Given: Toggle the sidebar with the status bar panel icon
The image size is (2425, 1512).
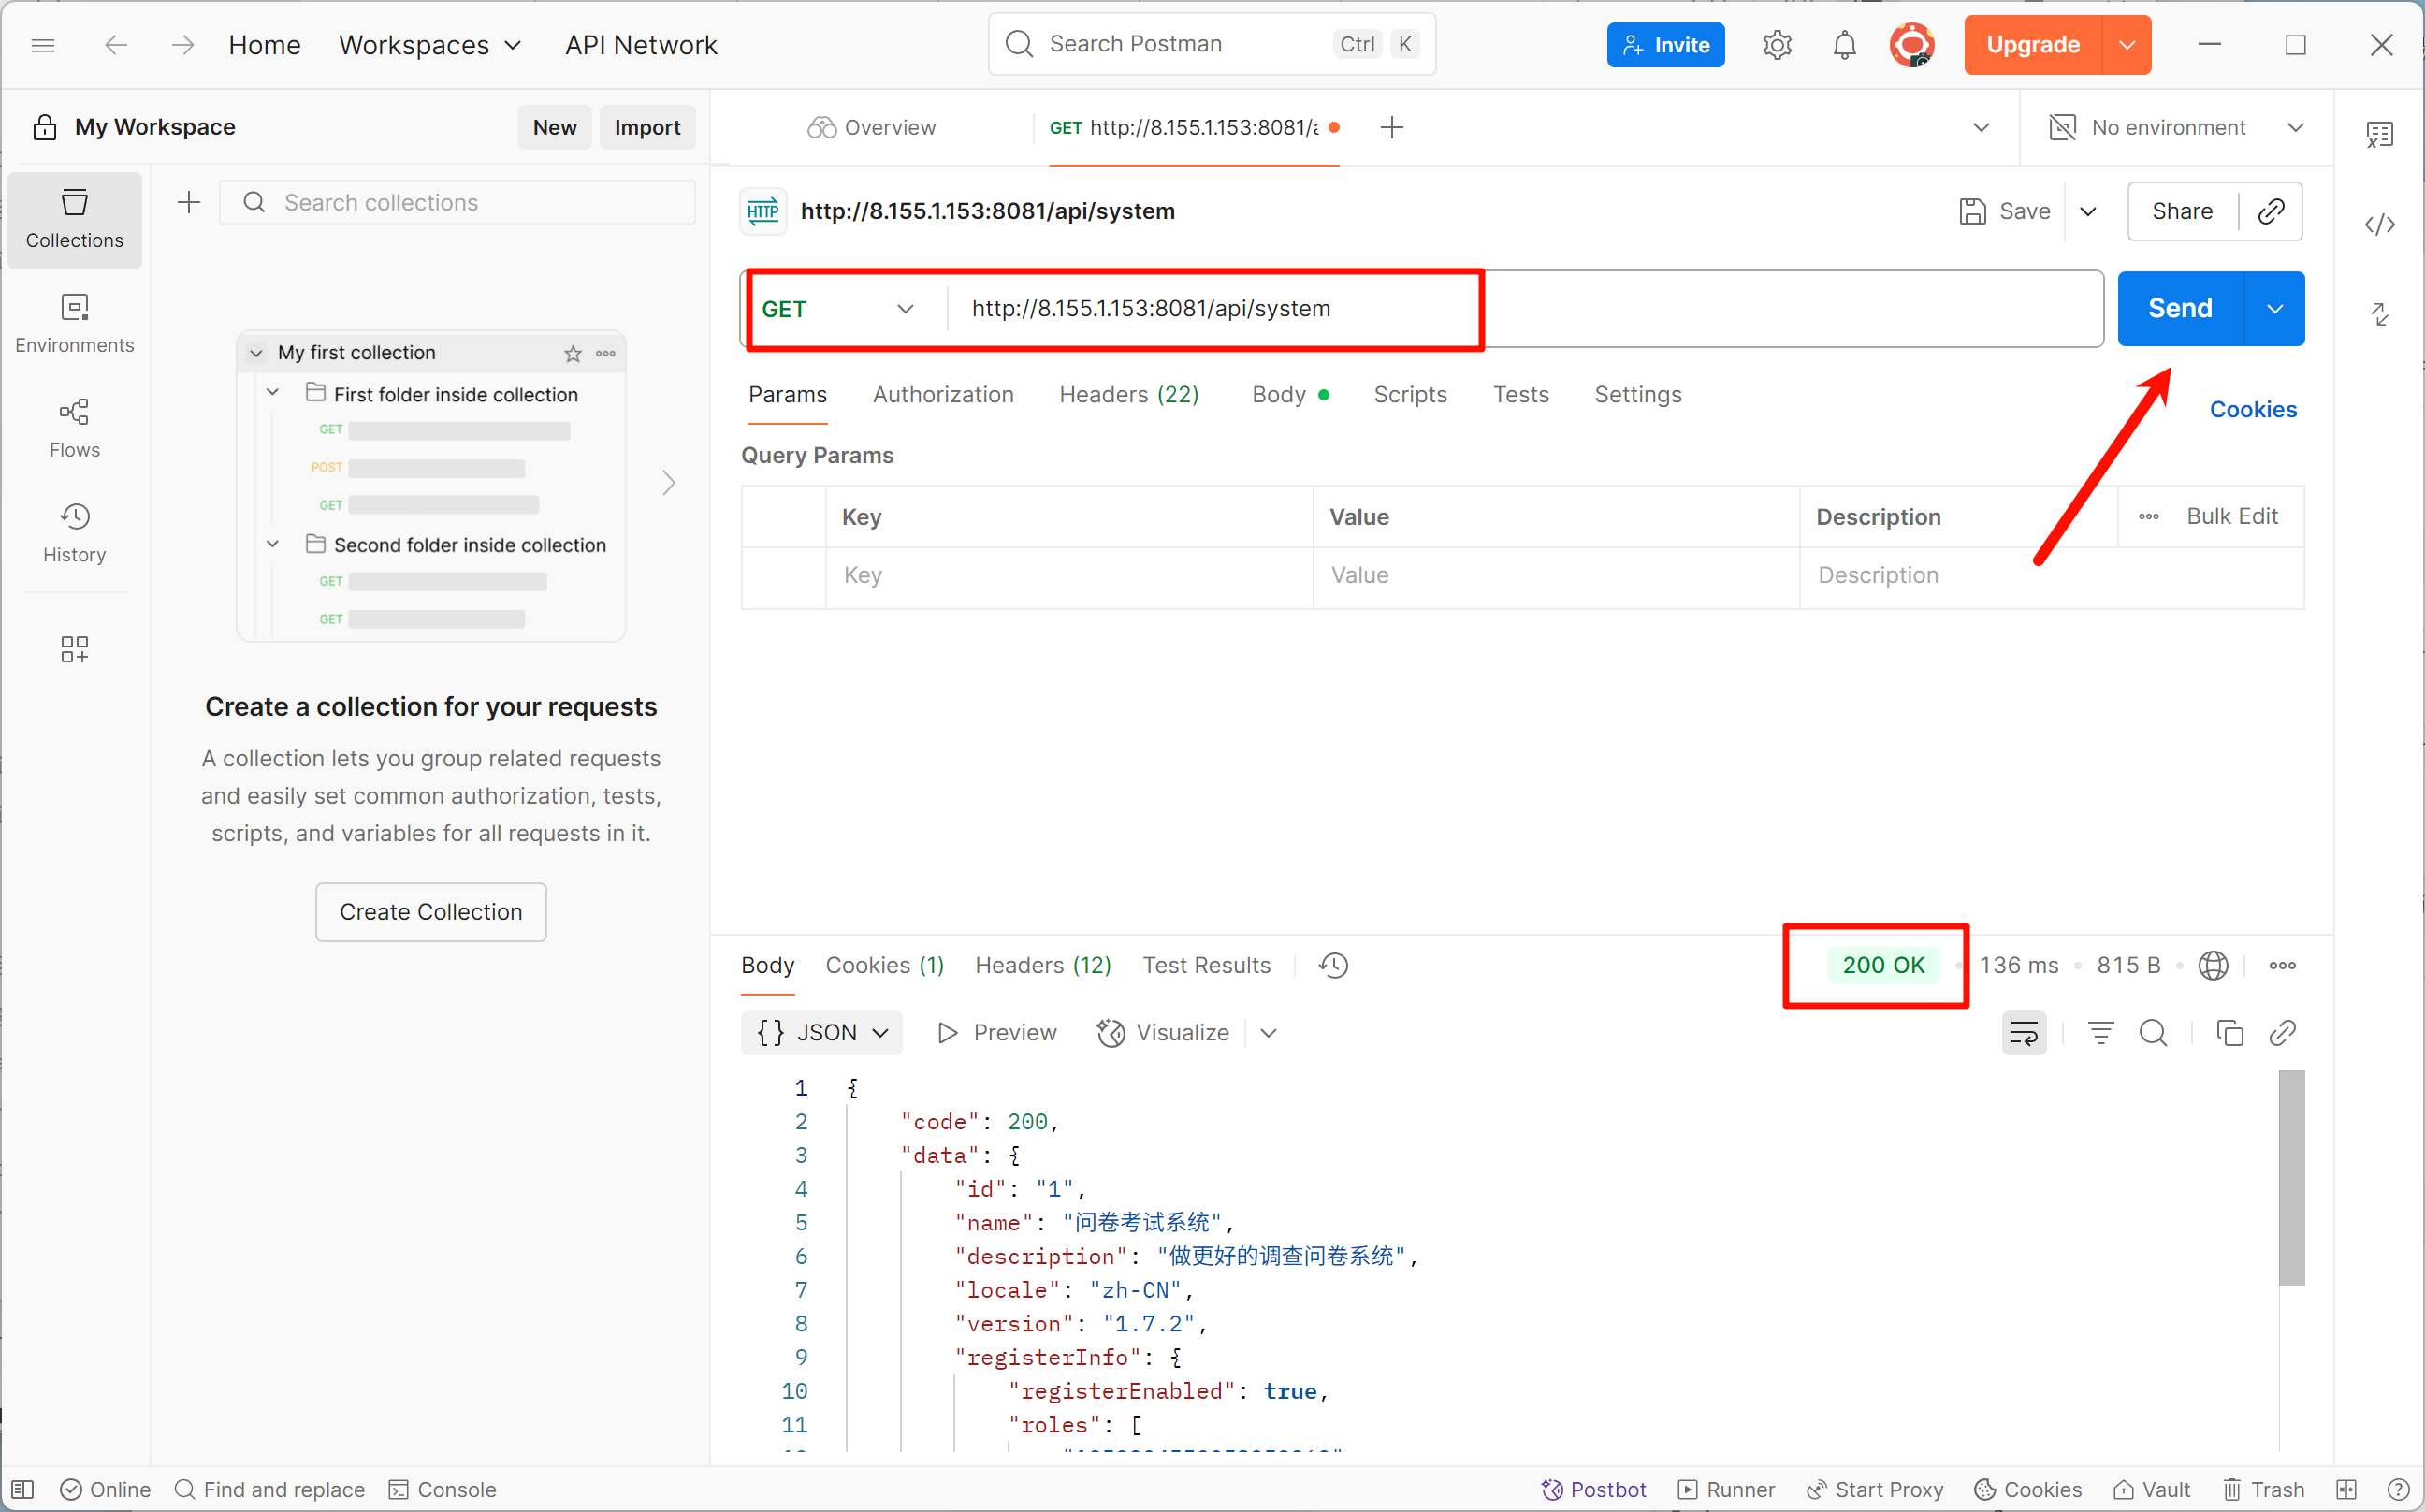Looking at the screenshot, I should pyautogui.click(x=24, y=1489).
